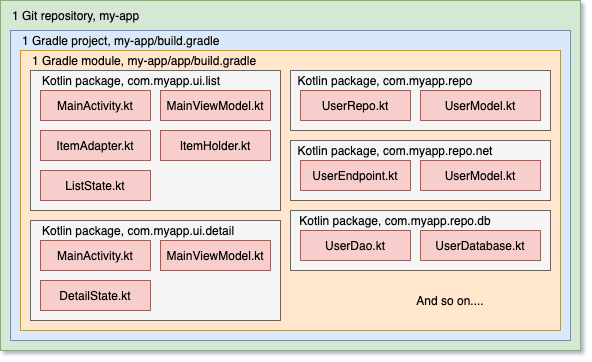Click the MainViewModel.kt box in com.myapp.ui.detail
The image size is (592, 362).
click(215, 256)
